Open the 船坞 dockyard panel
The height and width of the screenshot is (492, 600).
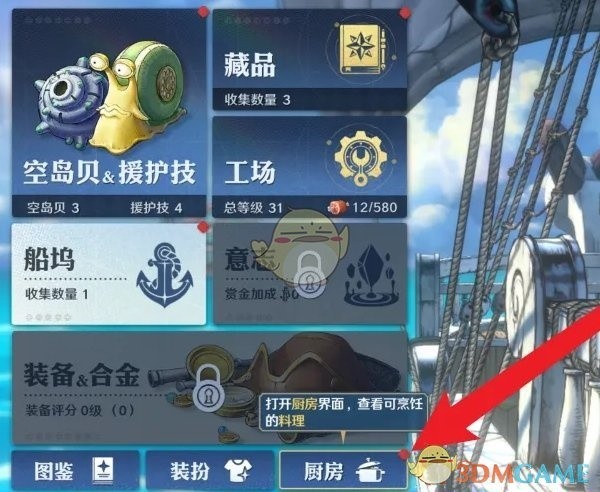click(x=109, y=274)
